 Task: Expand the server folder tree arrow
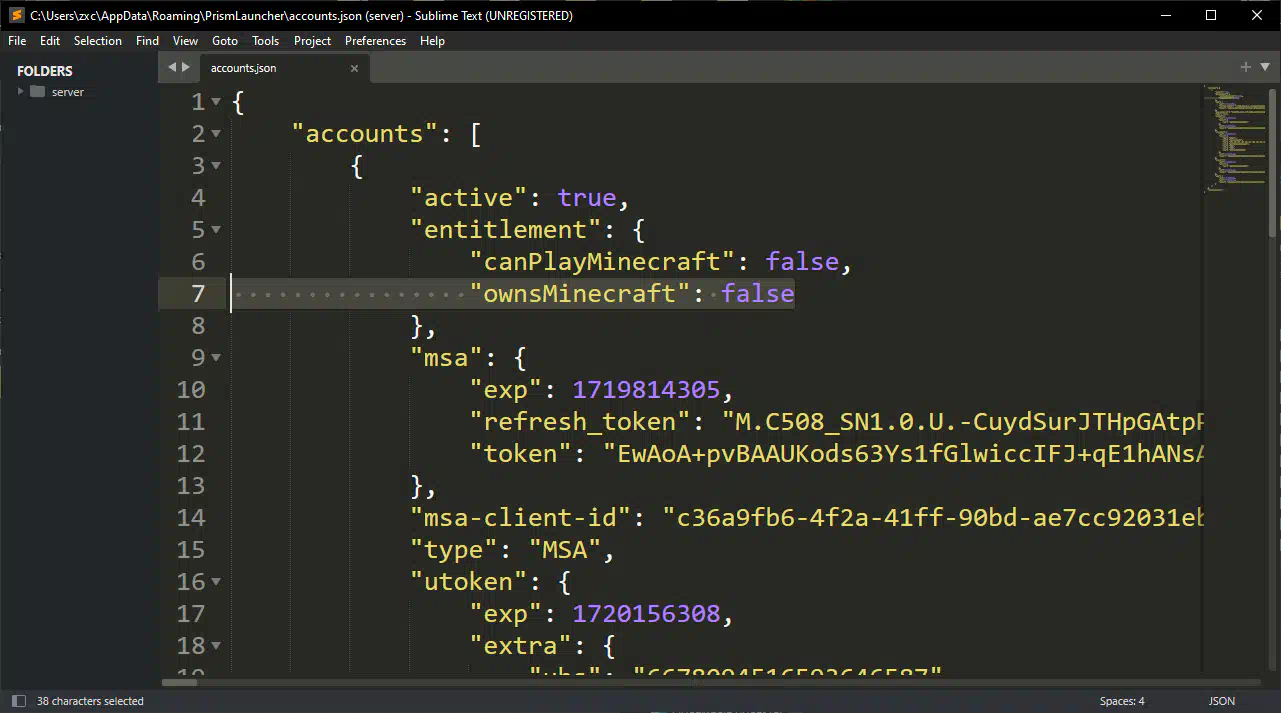click(x=21, y=92)
